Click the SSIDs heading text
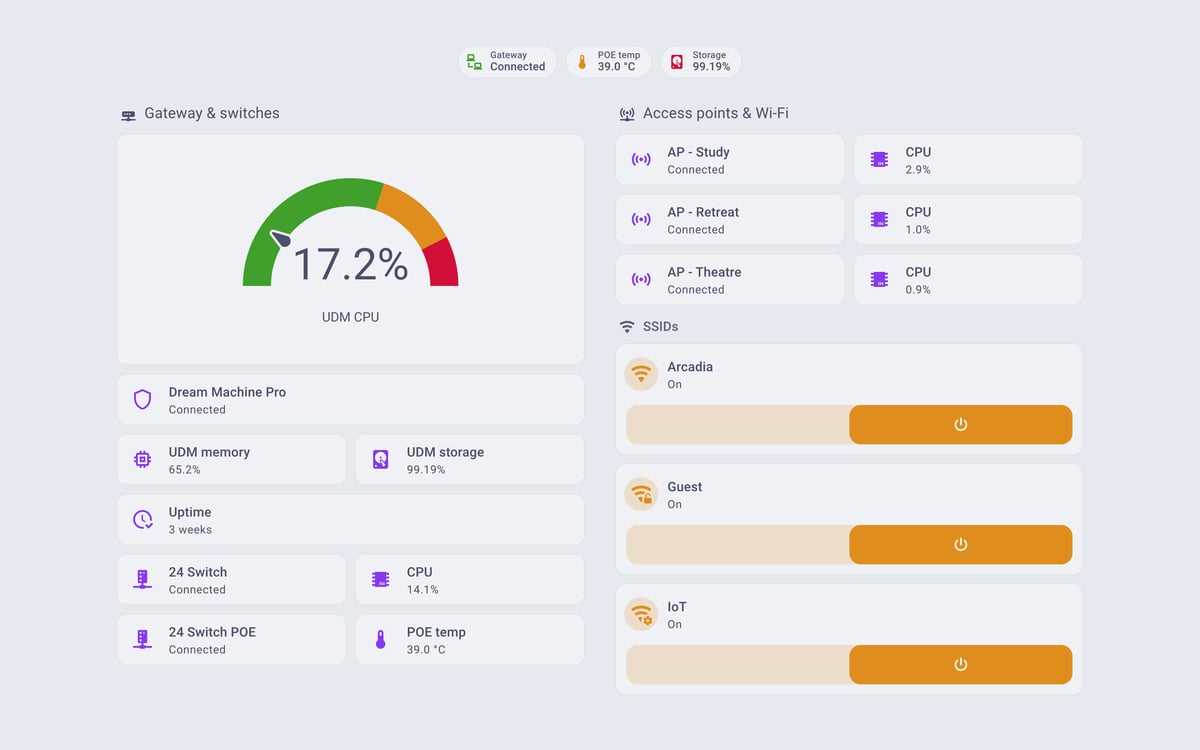 (661, 327)
